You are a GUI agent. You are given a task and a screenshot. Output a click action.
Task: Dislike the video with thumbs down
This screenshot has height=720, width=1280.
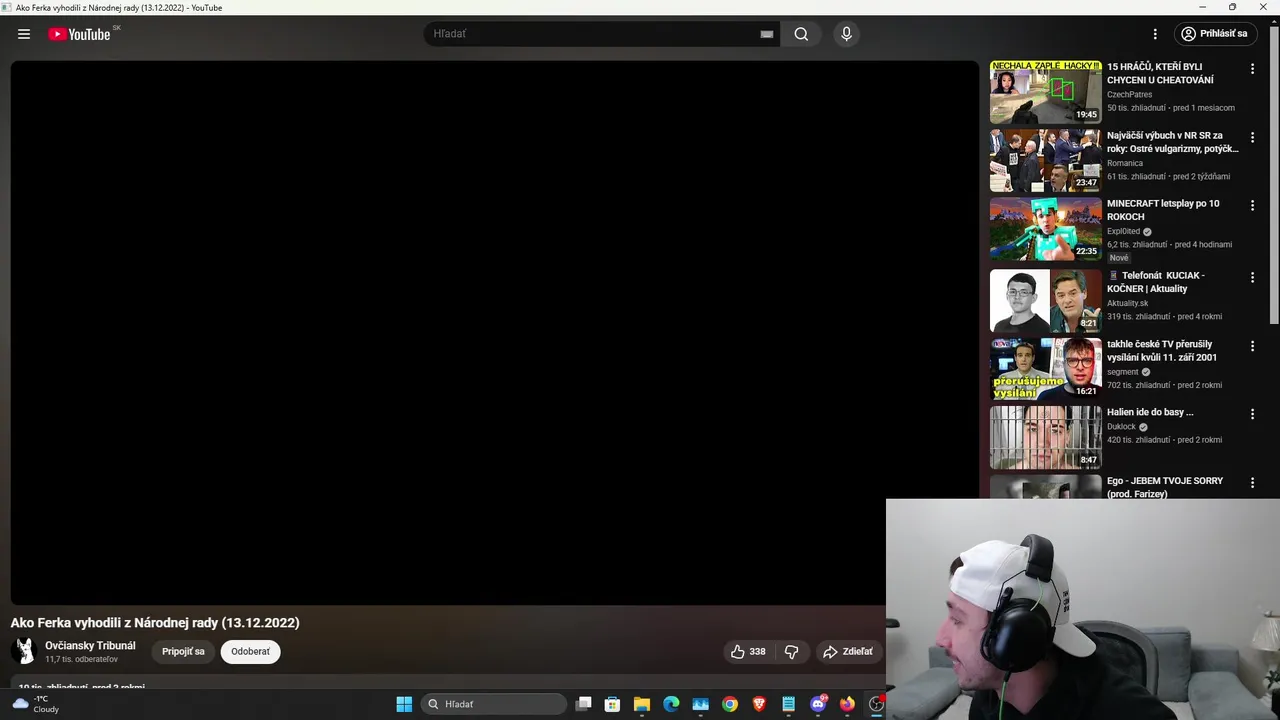pyautogui.click(x=792, y=652)
